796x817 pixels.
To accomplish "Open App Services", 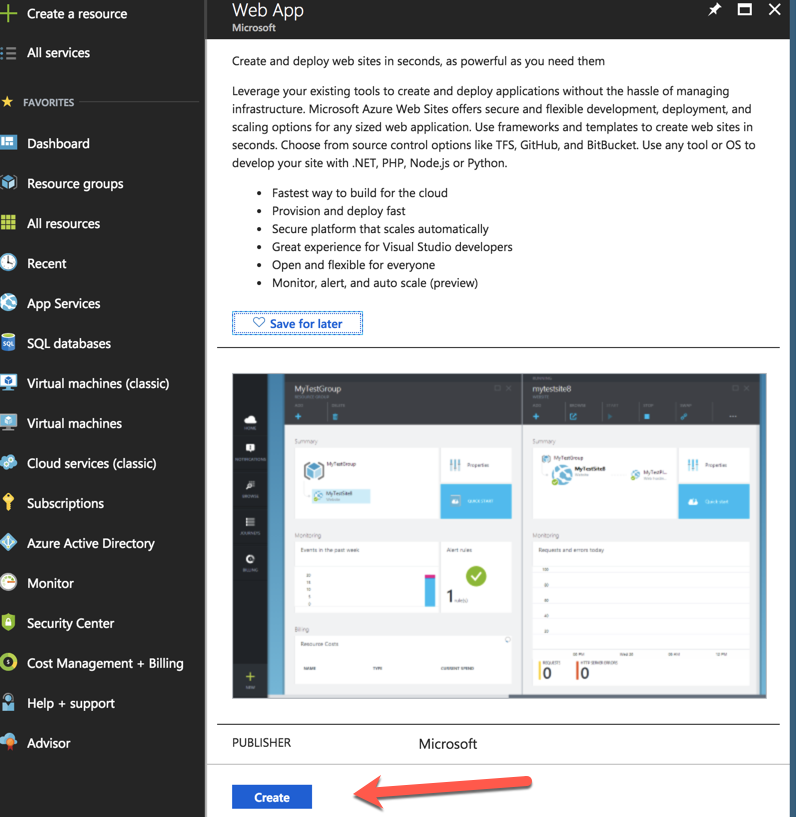I will tap(64, 303).
